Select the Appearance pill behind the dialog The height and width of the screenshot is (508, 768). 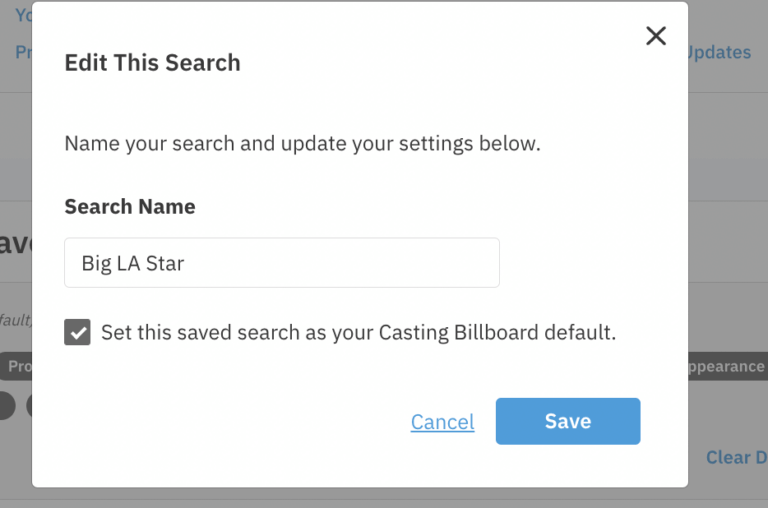pos(728,366)
